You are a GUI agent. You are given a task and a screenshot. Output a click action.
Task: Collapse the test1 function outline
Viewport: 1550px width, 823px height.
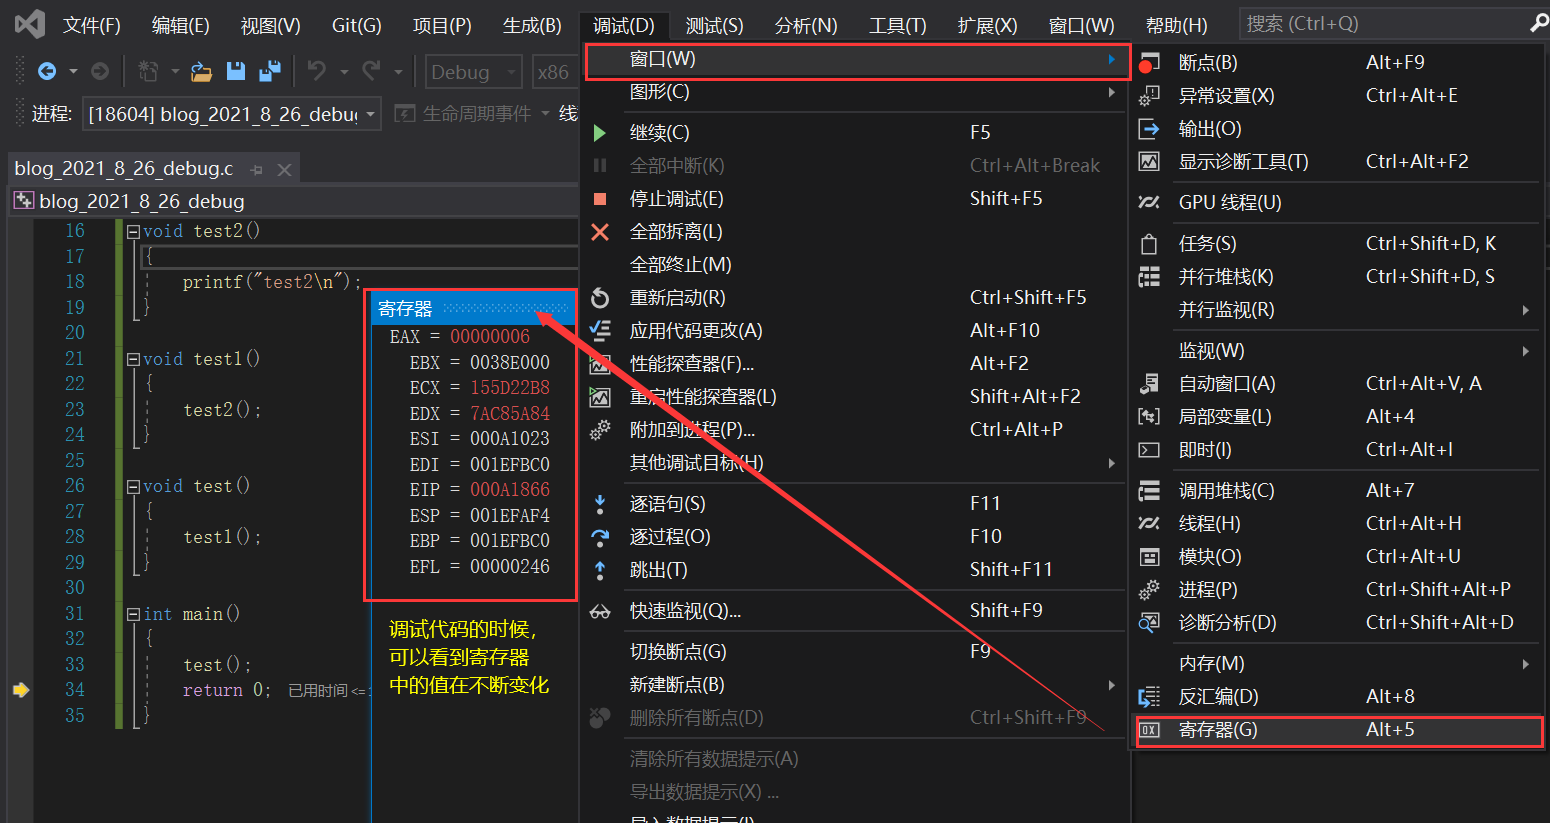[133, 359]
